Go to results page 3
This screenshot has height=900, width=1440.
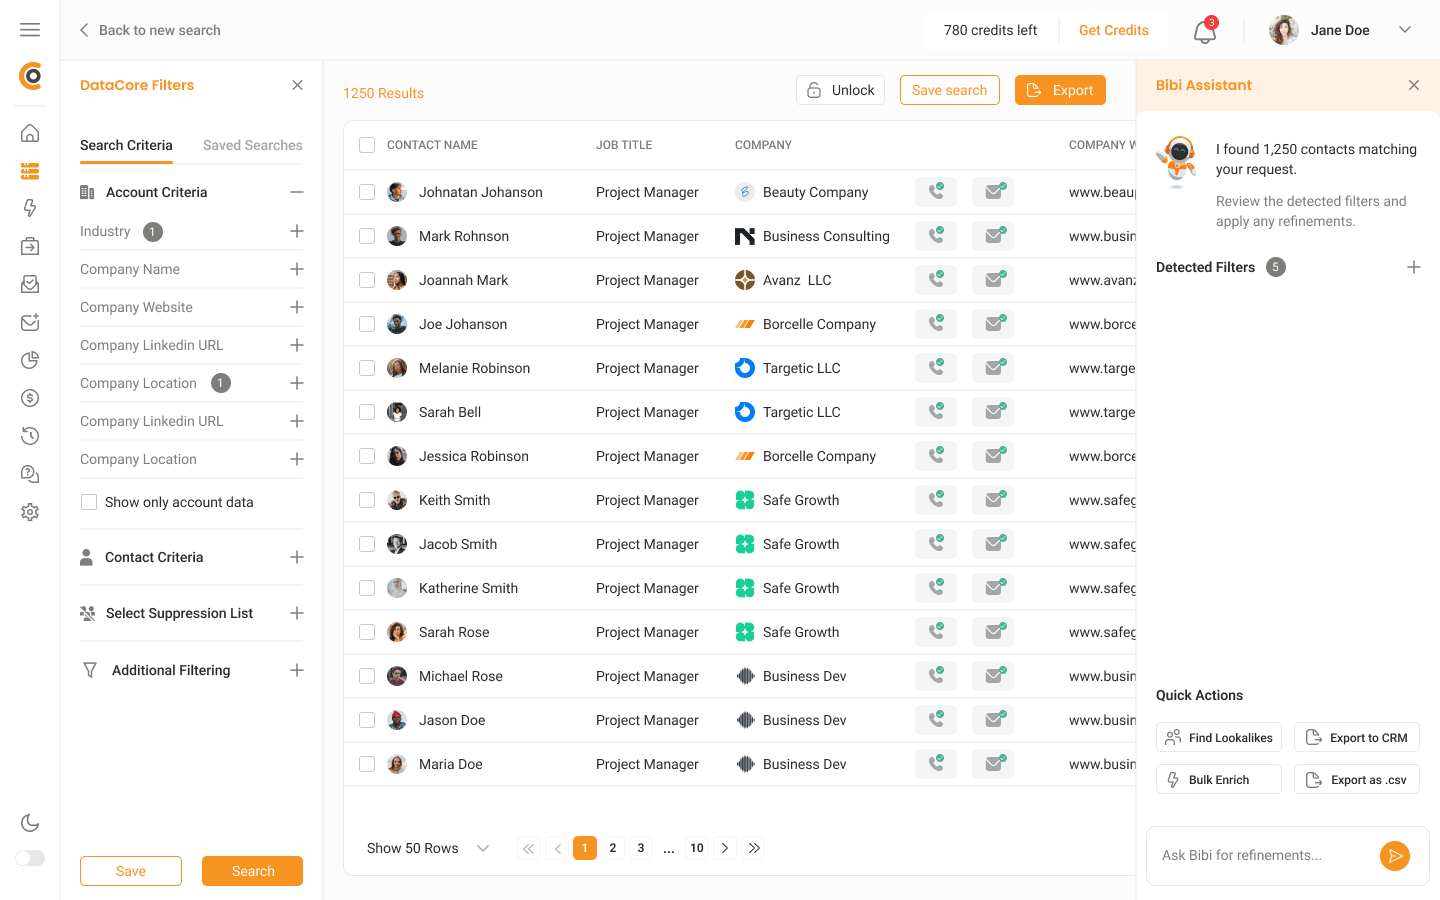tap(641, 848)
